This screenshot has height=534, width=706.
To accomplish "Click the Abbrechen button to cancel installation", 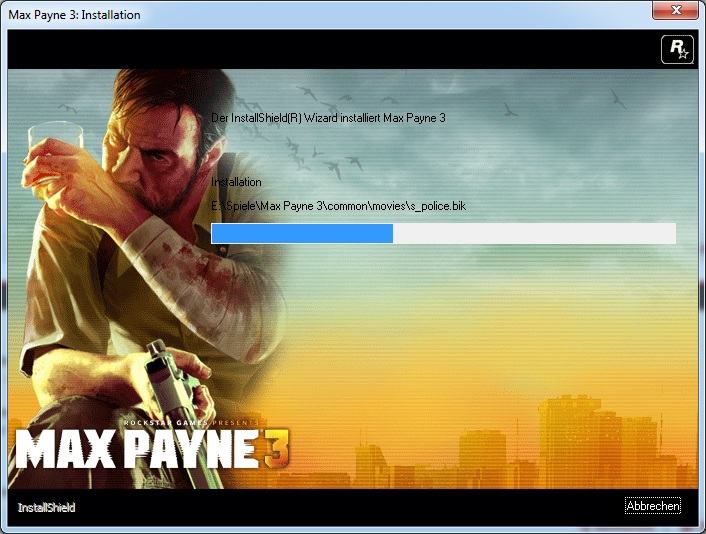I will [x=652, y=506].
